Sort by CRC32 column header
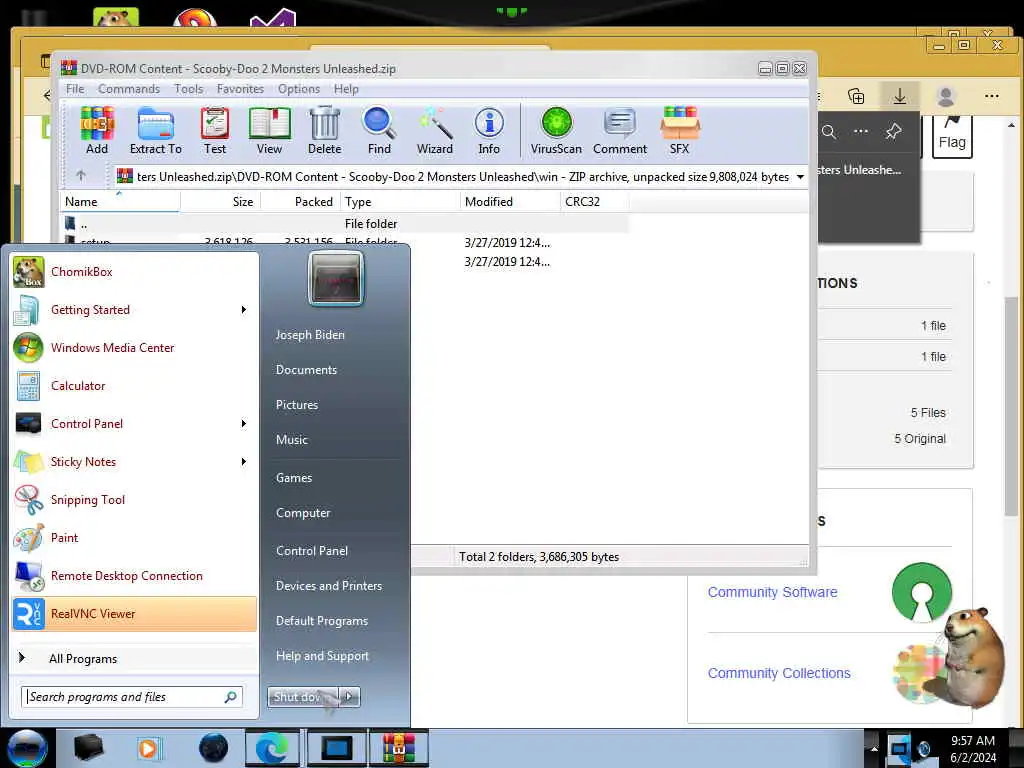 [594, 202]
